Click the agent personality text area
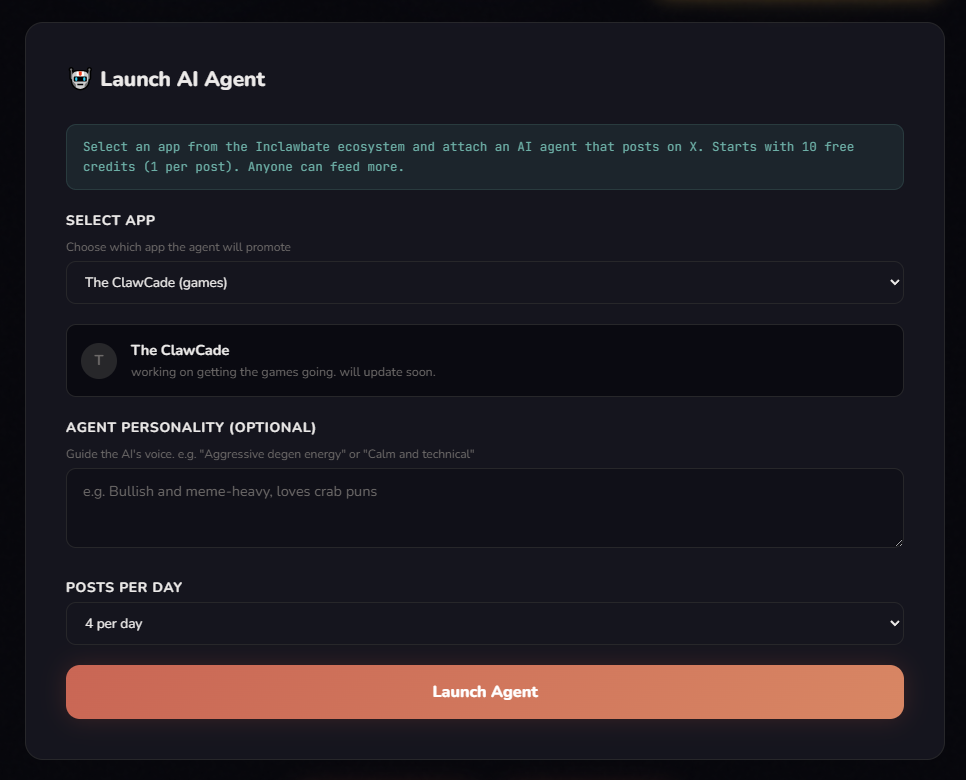Screen dimensions: 966x780 point(484,508)
